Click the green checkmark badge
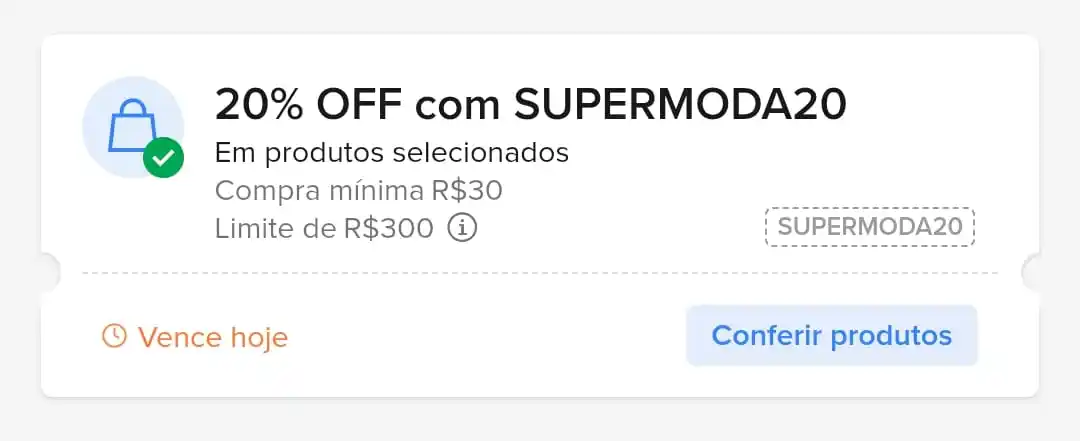Viewport: 1080px width, 441px height. 163,158
